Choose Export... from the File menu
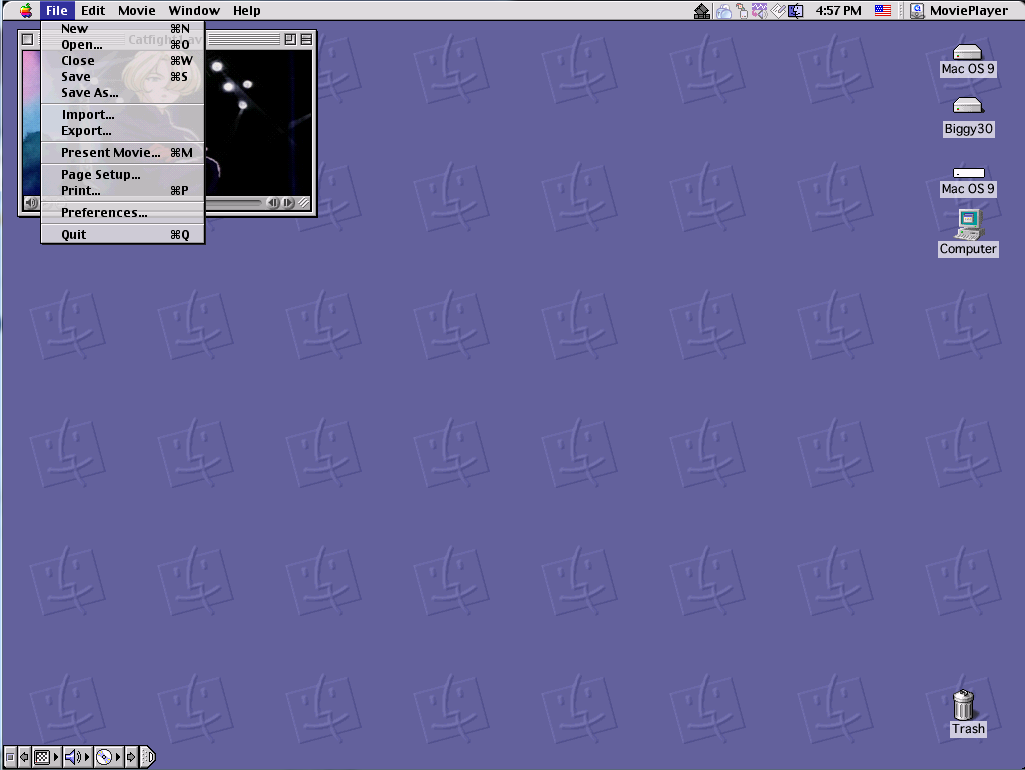Screen dimensions: 1025x770 click(86, 131)
